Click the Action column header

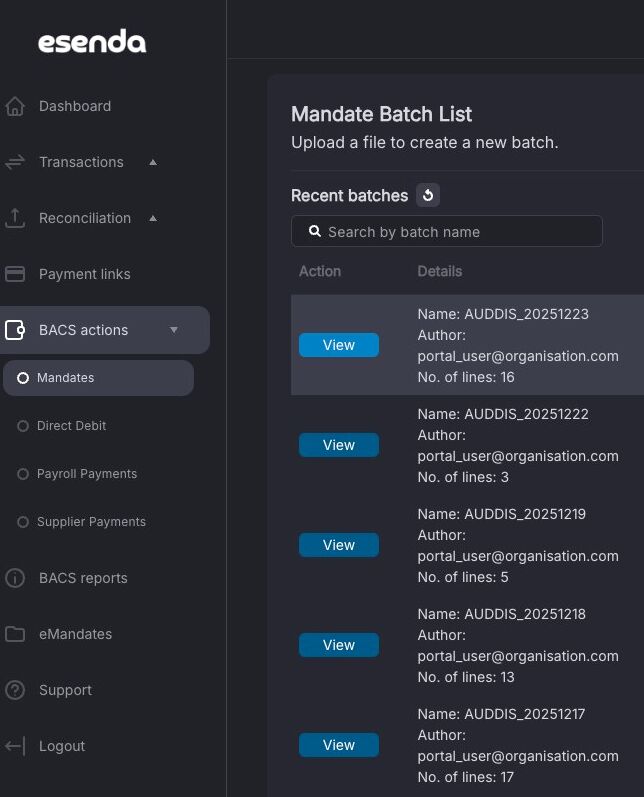point(320,271)
